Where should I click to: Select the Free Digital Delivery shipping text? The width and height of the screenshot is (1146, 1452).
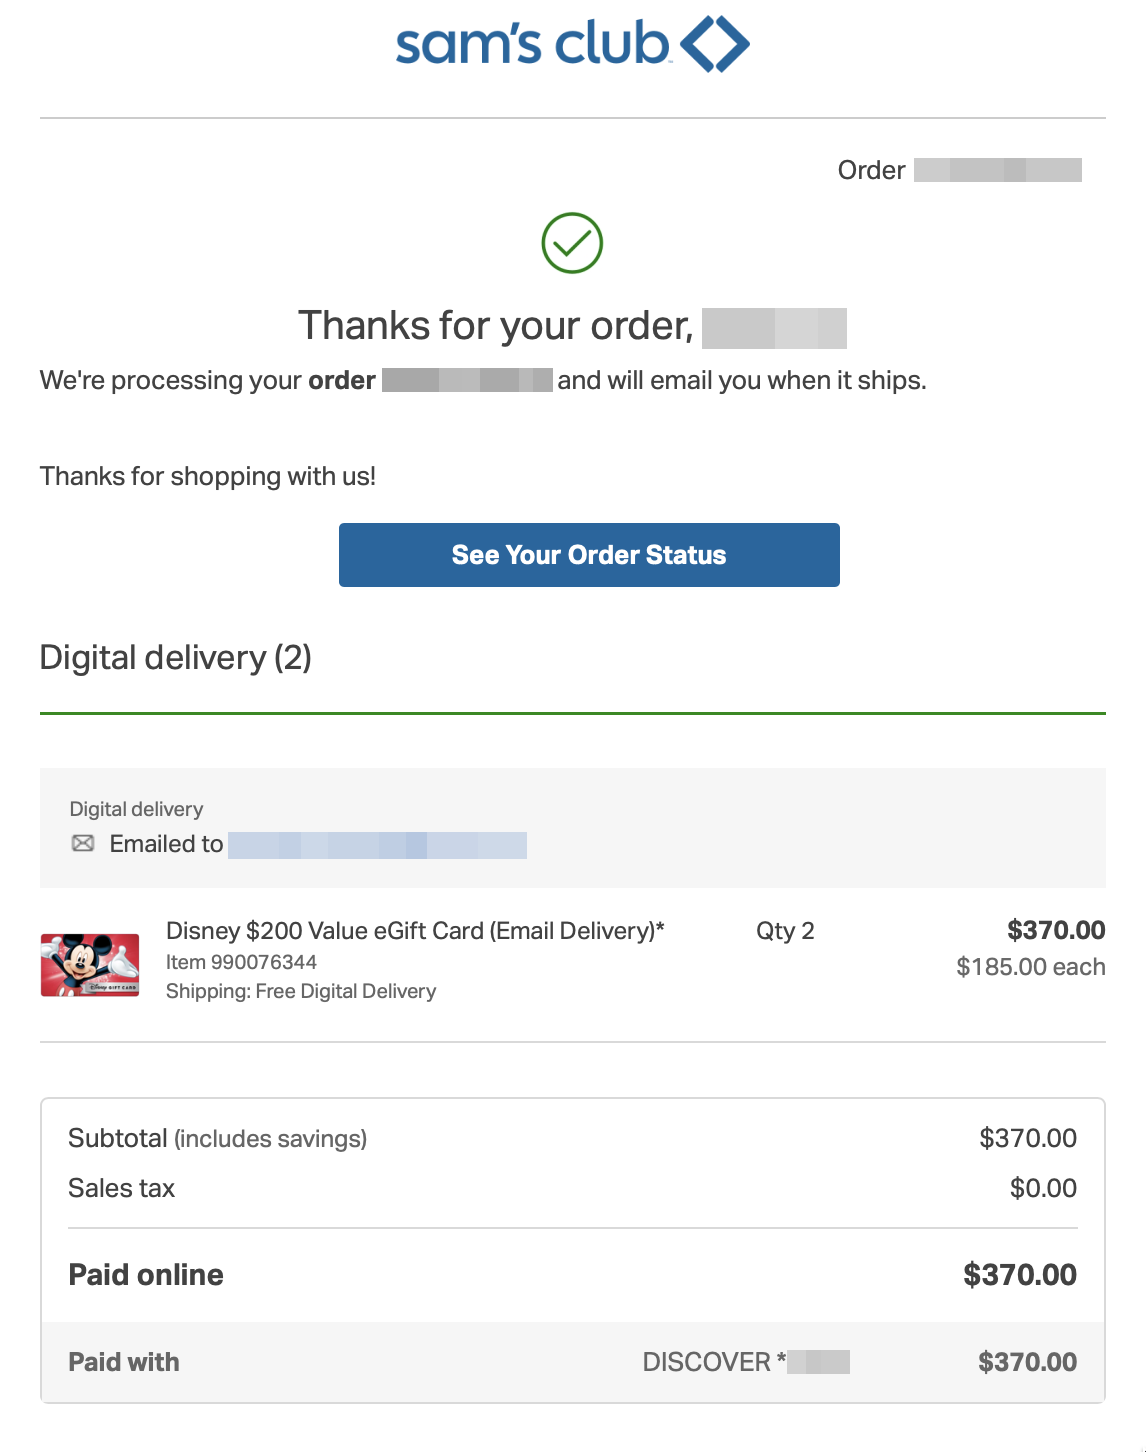click(300, 991)
